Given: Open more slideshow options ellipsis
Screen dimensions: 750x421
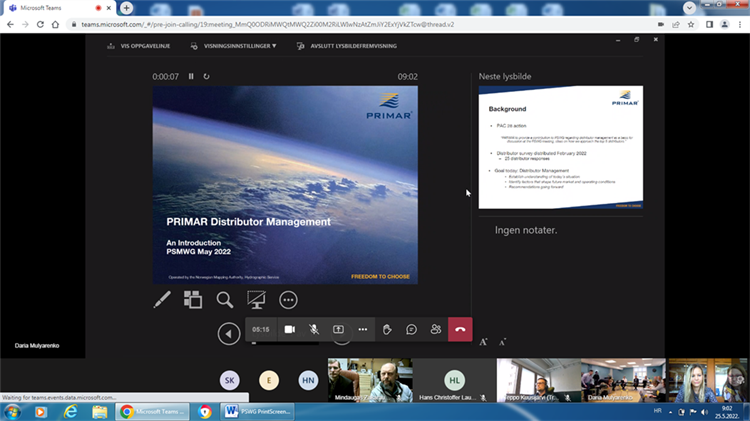Looking at the screenshot, I should pos(288,300).
